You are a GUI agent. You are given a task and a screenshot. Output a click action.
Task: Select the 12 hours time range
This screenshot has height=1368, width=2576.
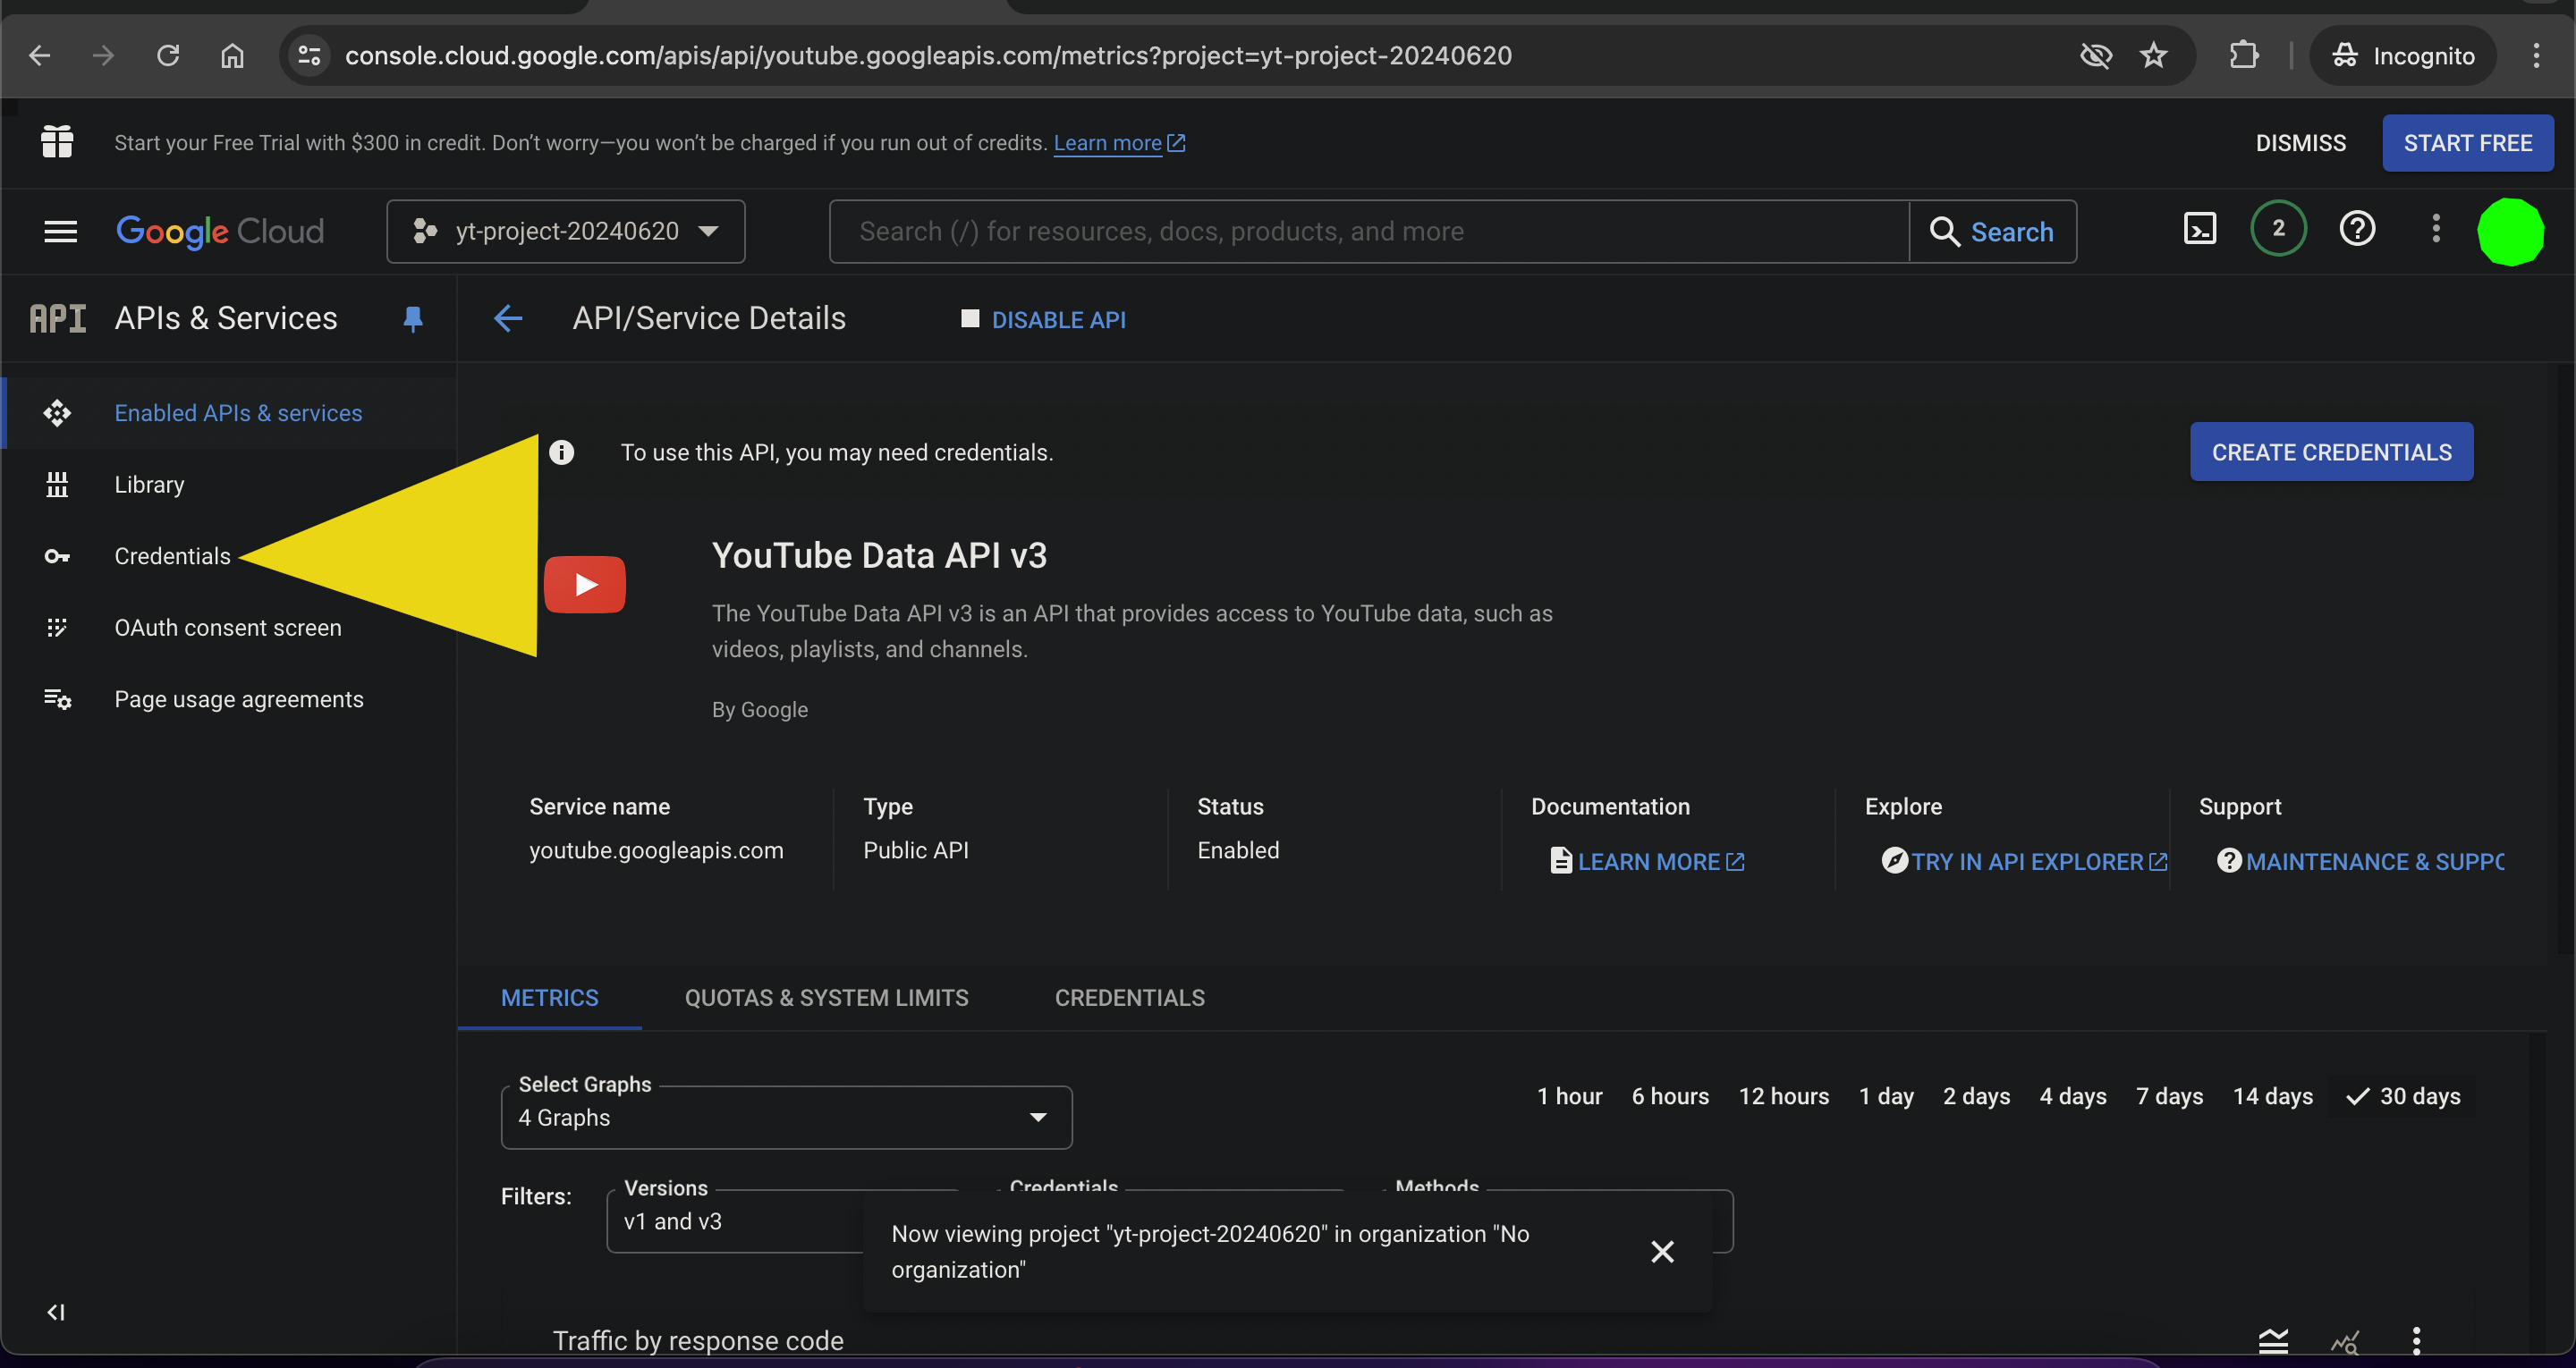pos(1783,1096)
